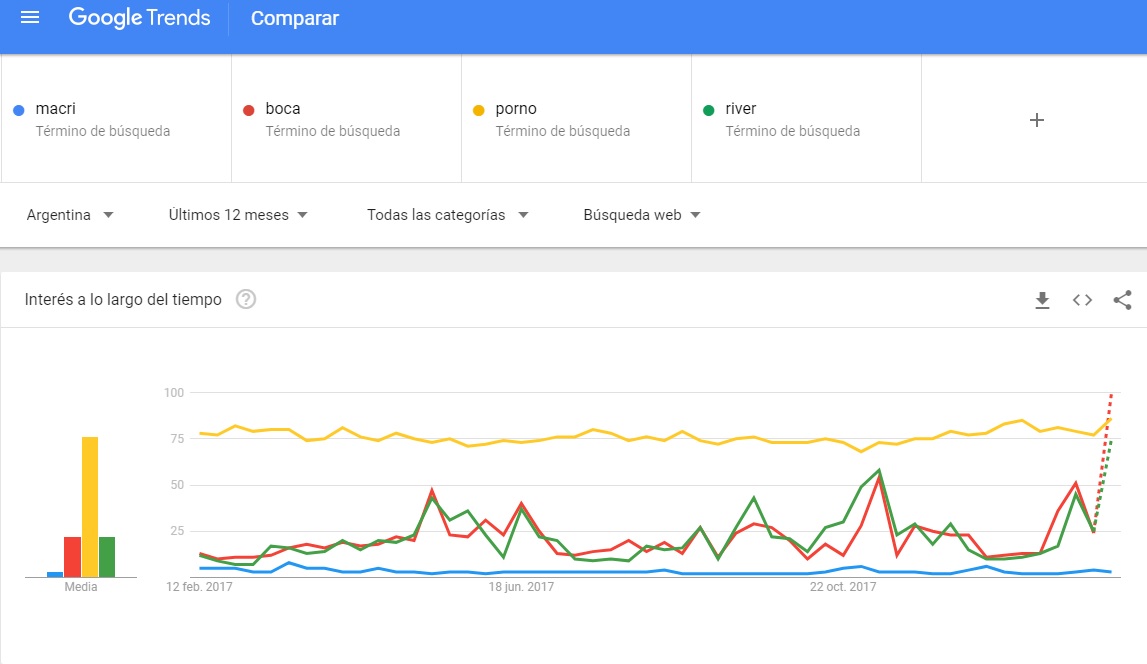
Task: Click the yellow Media average bar
Action: coord(90,507)
